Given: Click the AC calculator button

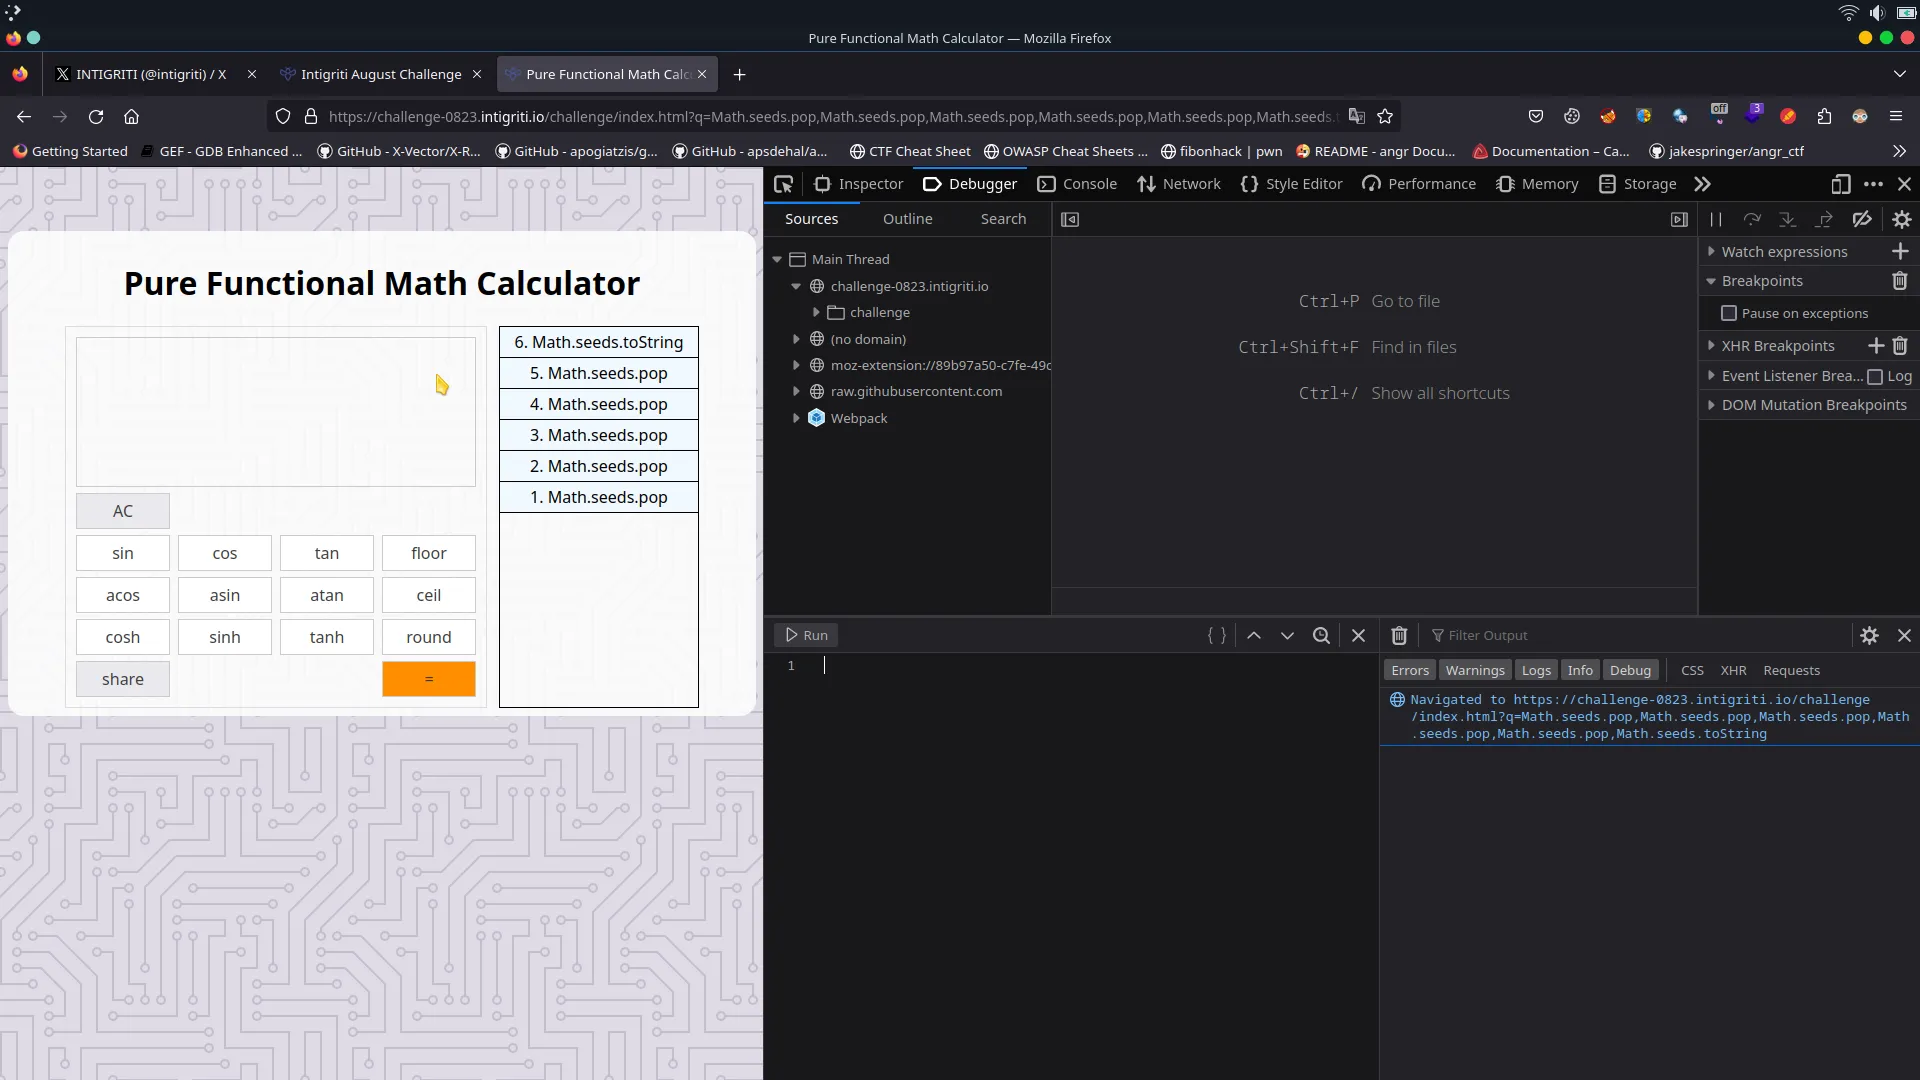Looking at the screenshot, I should 123,511.
